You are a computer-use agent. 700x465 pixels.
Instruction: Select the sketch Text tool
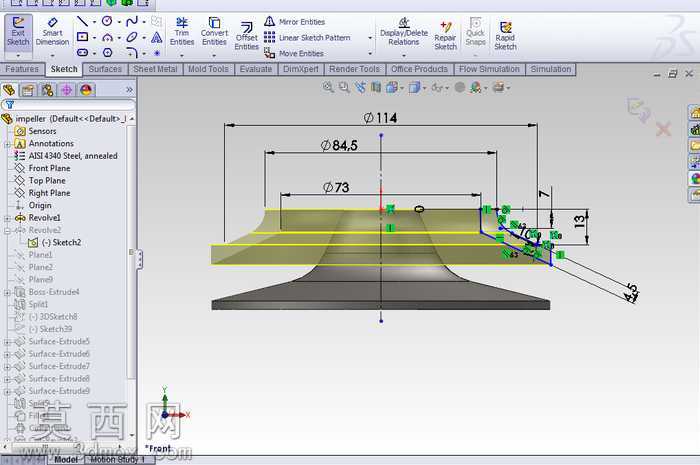coord(157,37)
